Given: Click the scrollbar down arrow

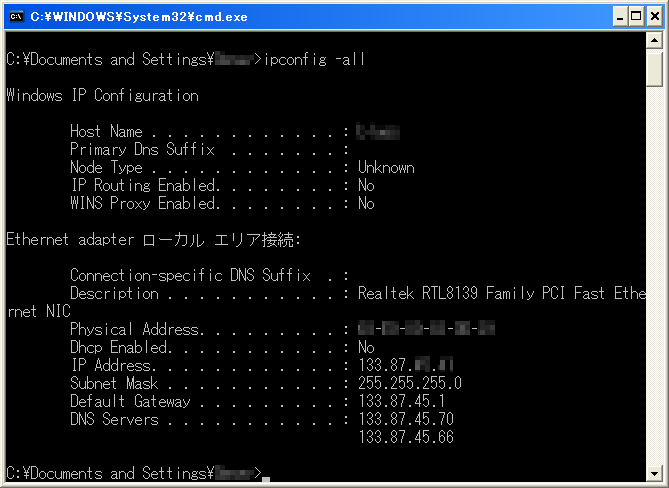Looking at the screenshot, I should point(654,472).
